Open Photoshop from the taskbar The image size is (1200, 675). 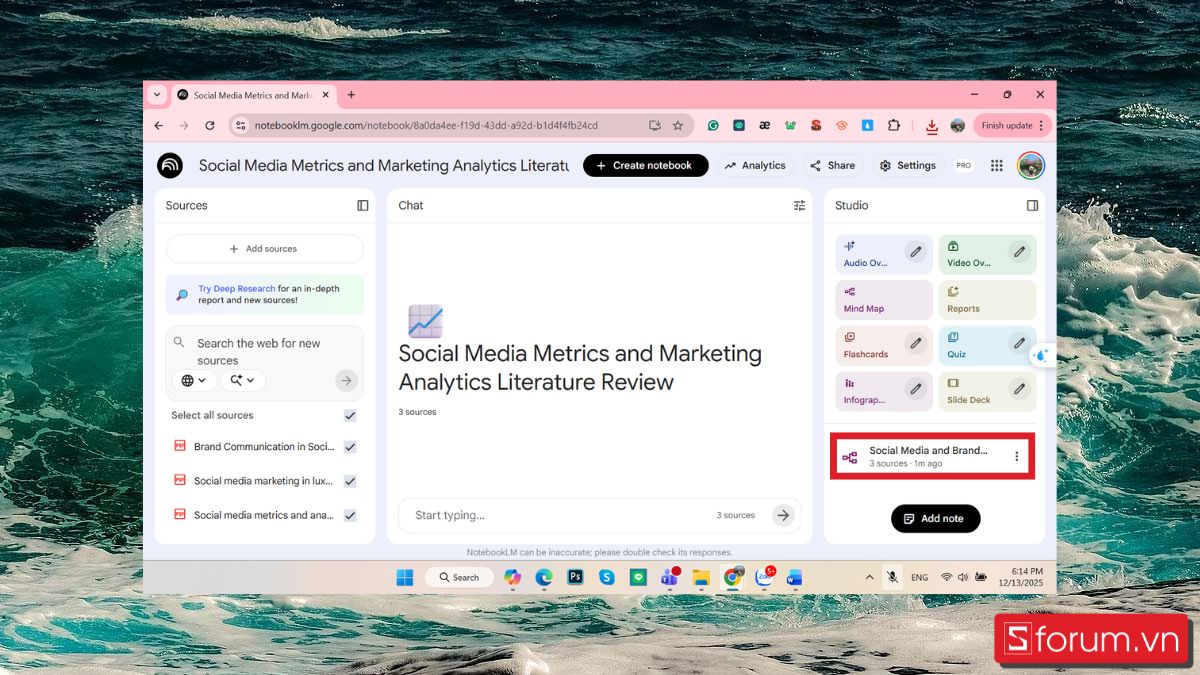pyautogui.click(x=575, y=577)
